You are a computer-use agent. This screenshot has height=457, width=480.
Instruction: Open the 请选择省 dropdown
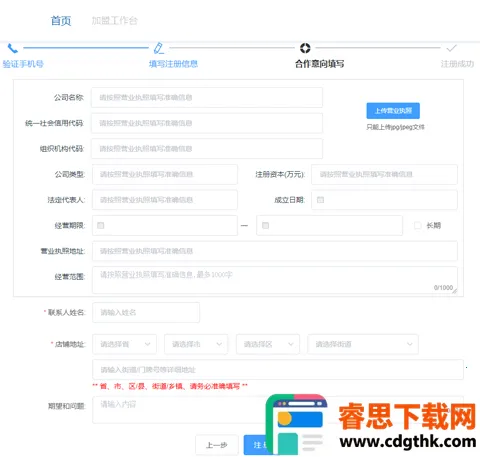tap(124, 344)
